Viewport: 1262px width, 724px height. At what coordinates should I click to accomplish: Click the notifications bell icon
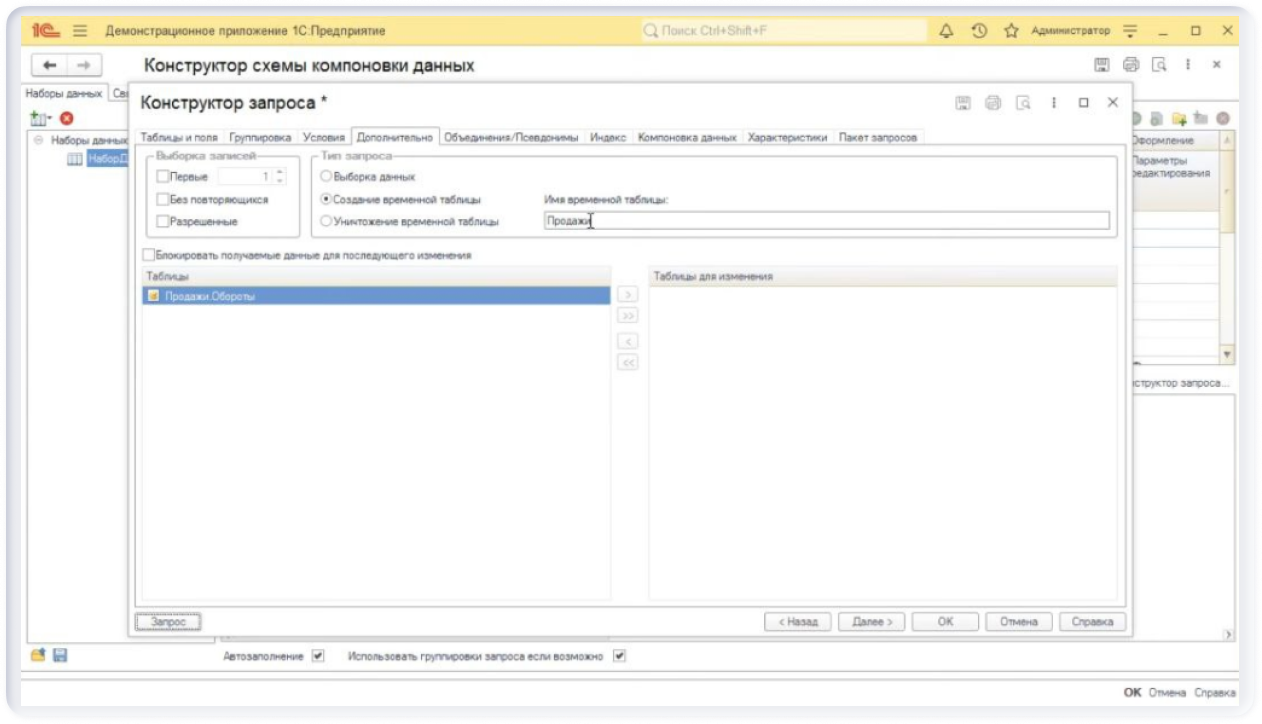tap(946, 31)
